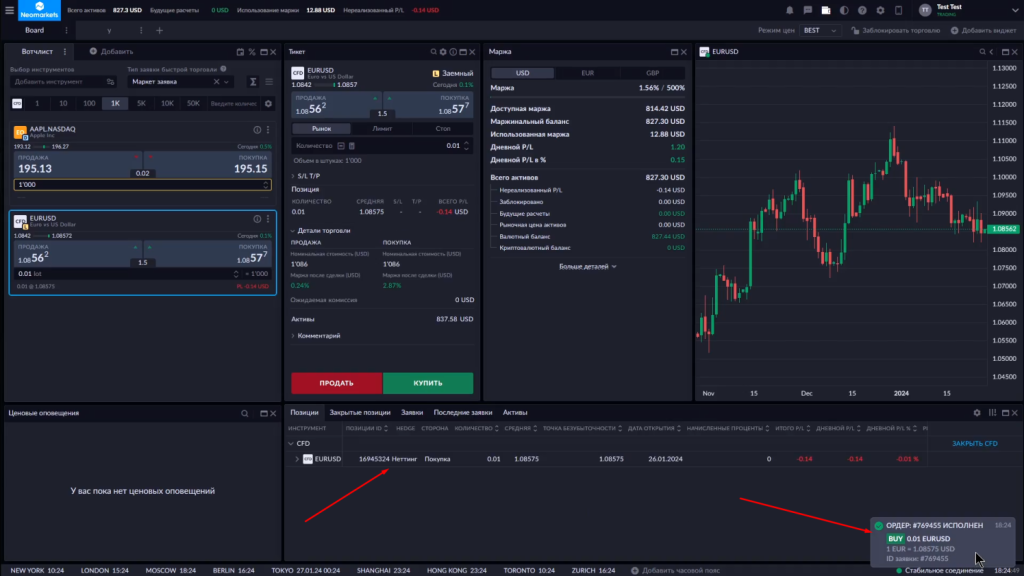Click the Добавить инструмент input field

click(57, 82)
